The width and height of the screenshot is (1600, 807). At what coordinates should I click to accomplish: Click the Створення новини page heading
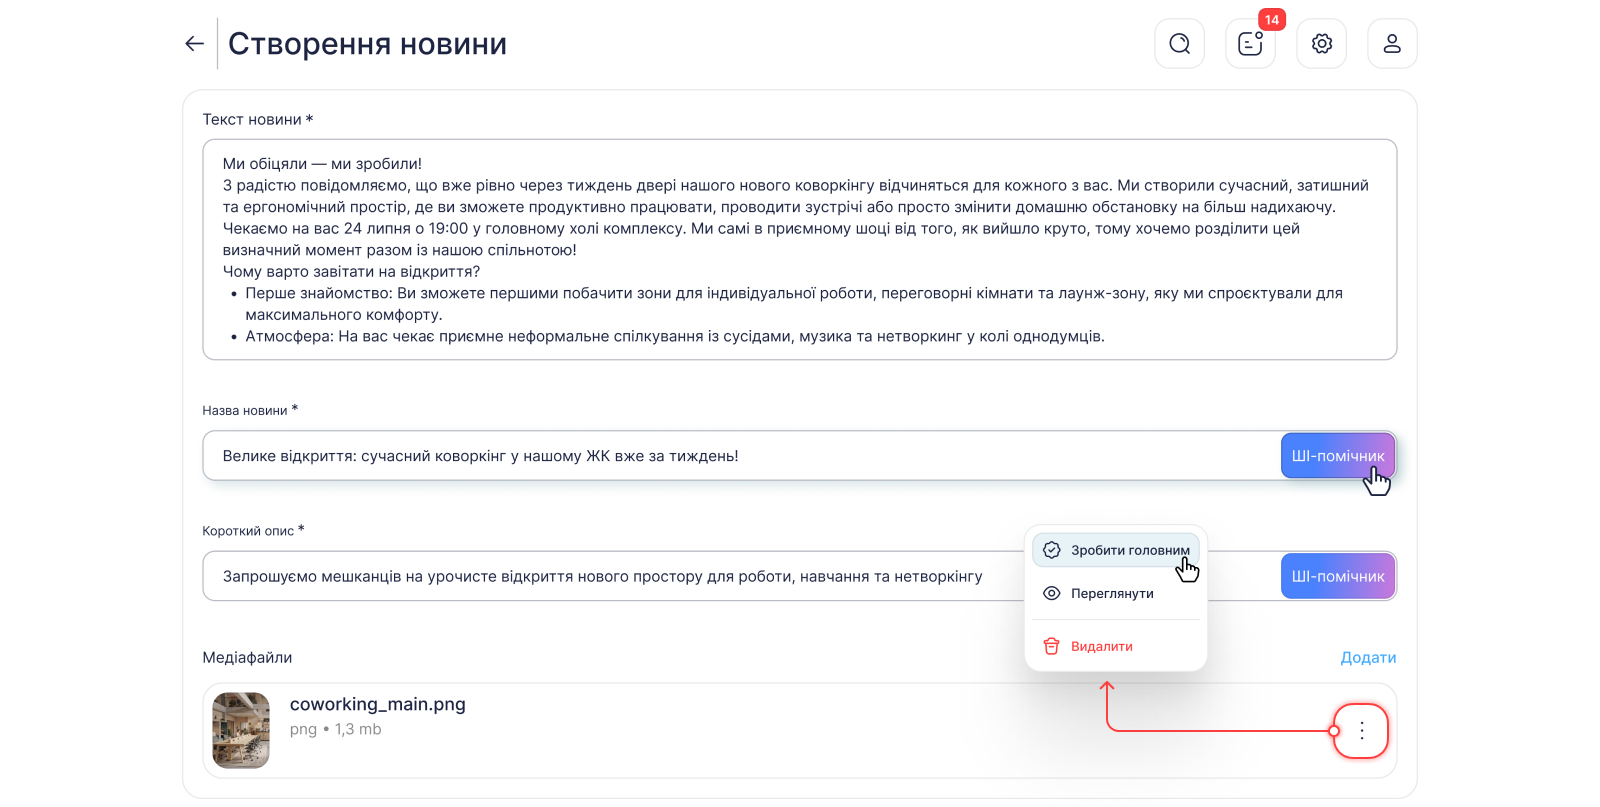[x=368, y=44]
